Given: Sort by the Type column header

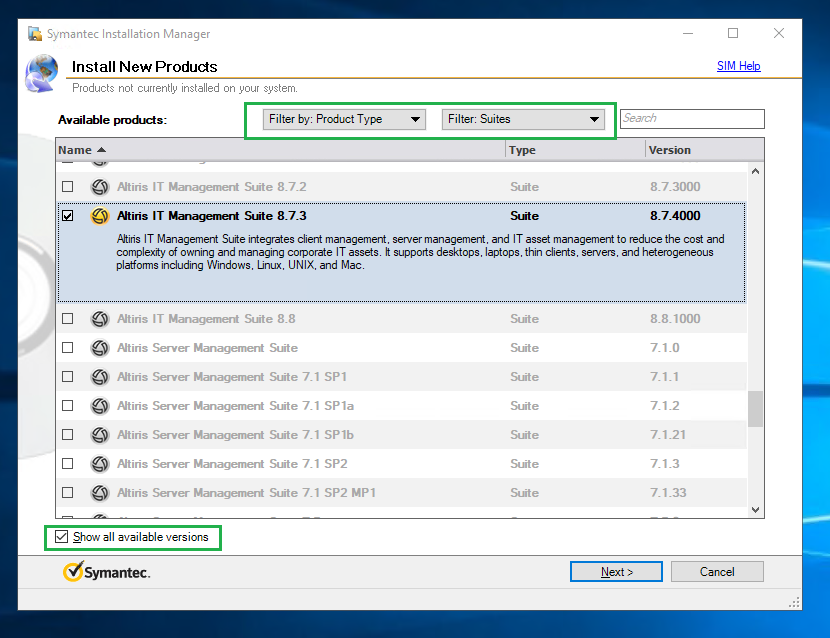Looking at the screenshot, I should tap(575, 150).
